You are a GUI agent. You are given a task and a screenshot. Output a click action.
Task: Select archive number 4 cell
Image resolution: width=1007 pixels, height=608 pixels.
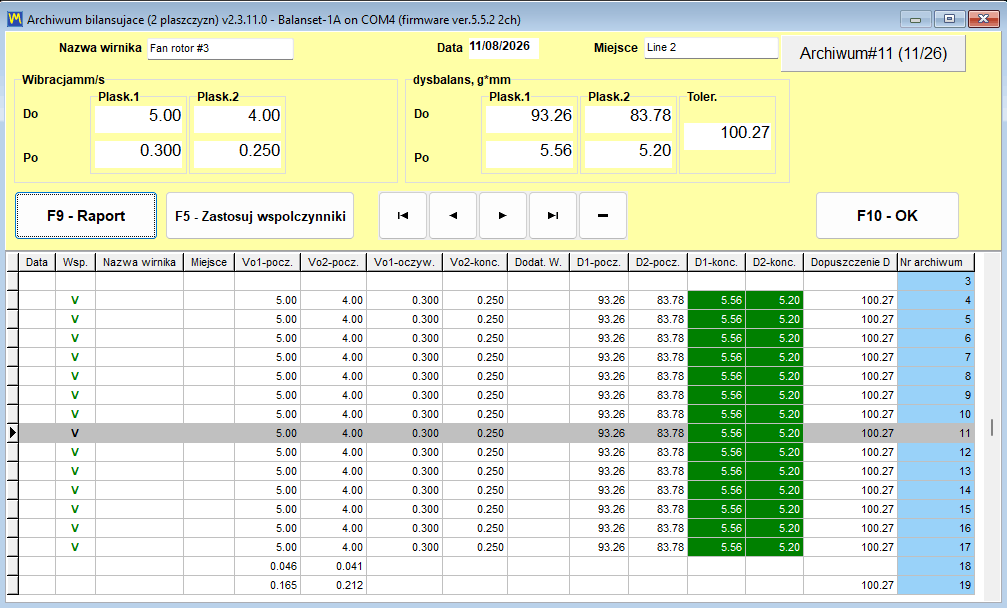pyautogui.click(x=936, y=300)
